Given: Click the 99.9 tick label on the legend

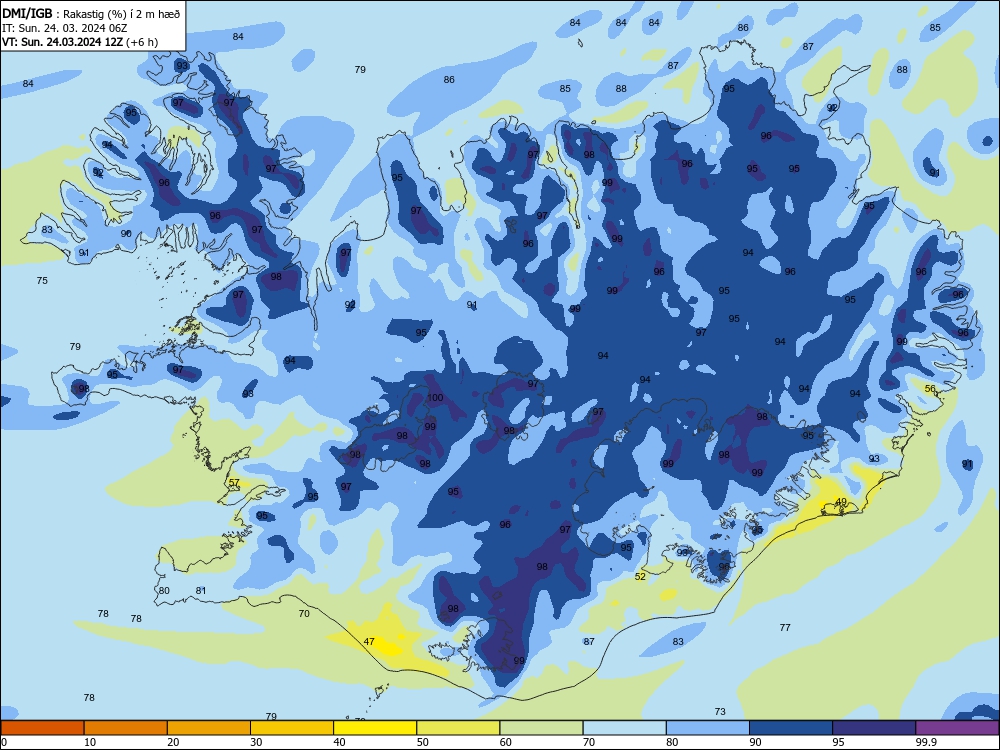Looking at the screenshot, I should point(926,742).
